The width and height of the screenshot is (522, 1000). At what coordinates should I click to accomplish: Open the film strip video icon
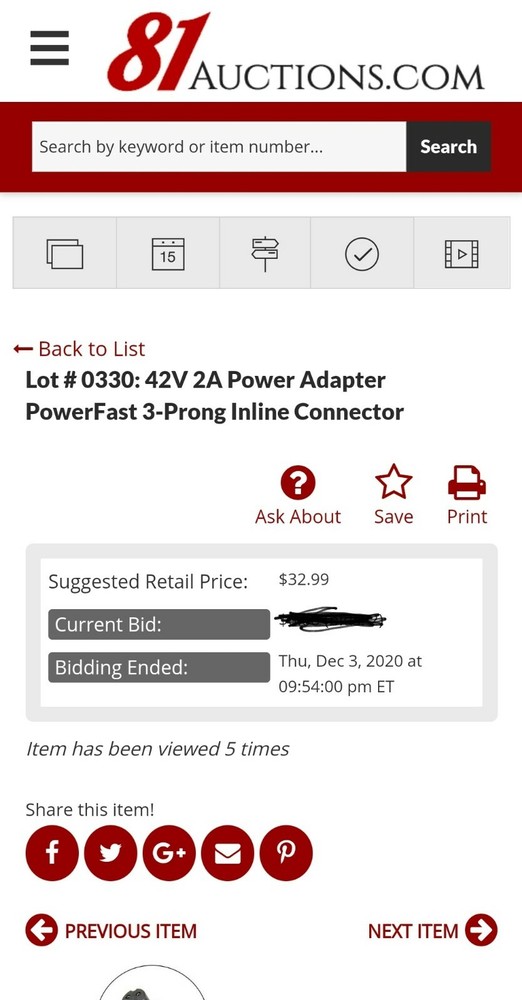[x=461, y=253]
